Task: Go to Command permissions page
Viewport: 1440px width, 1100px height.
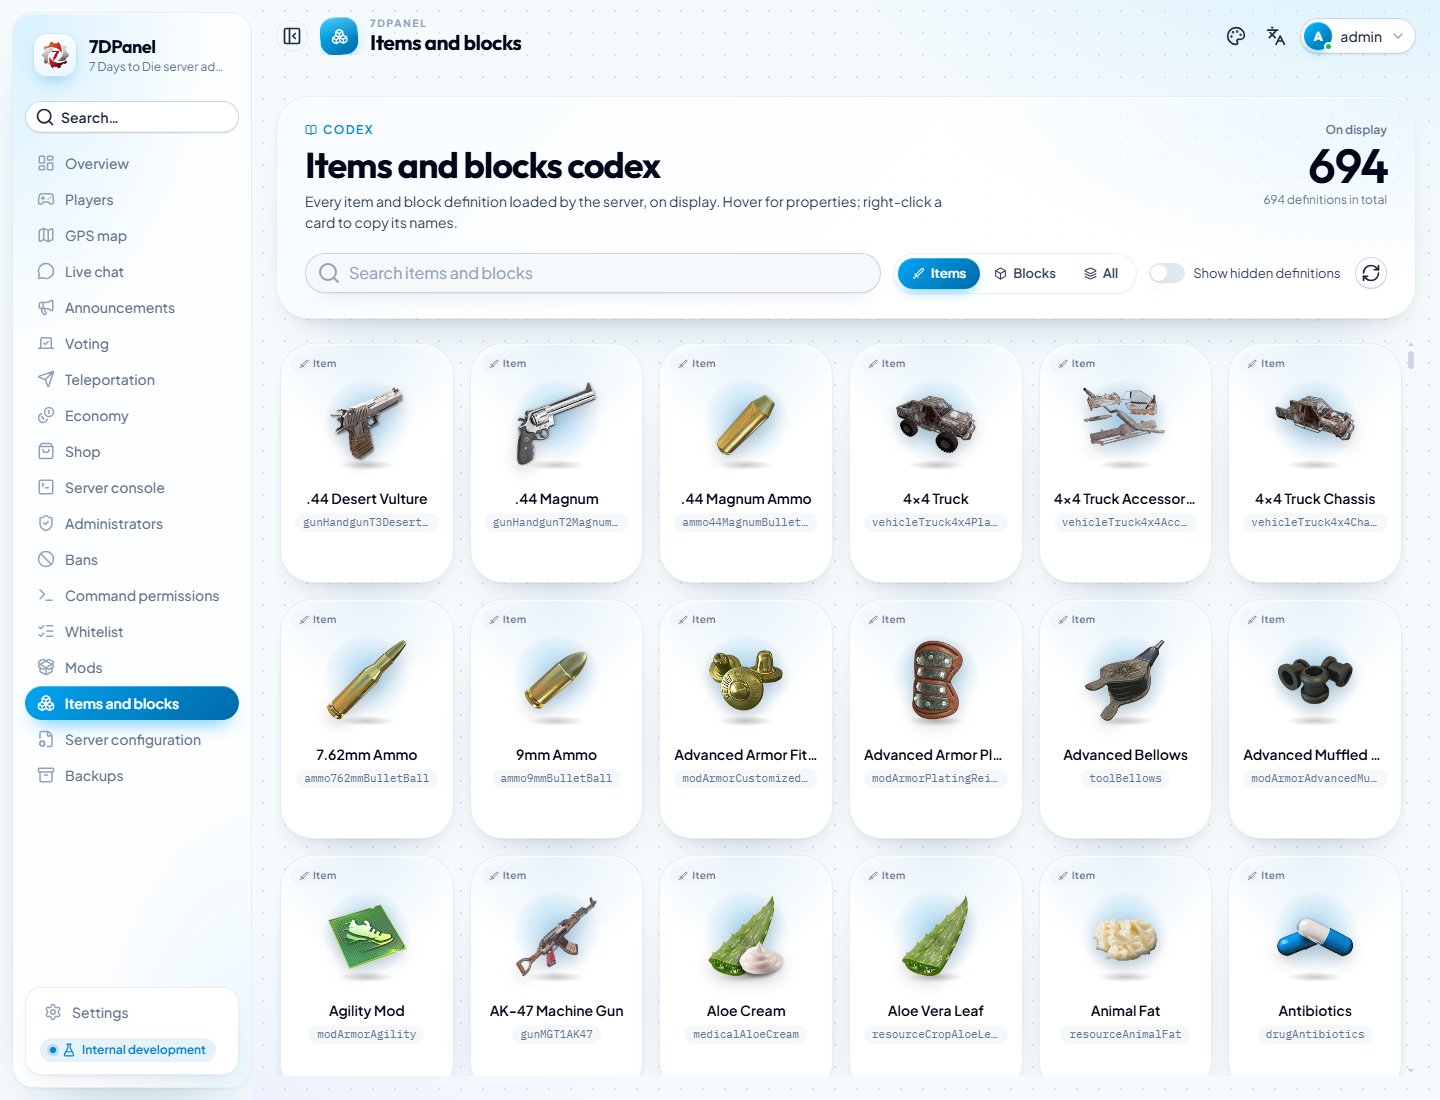Action: point(132,595)
